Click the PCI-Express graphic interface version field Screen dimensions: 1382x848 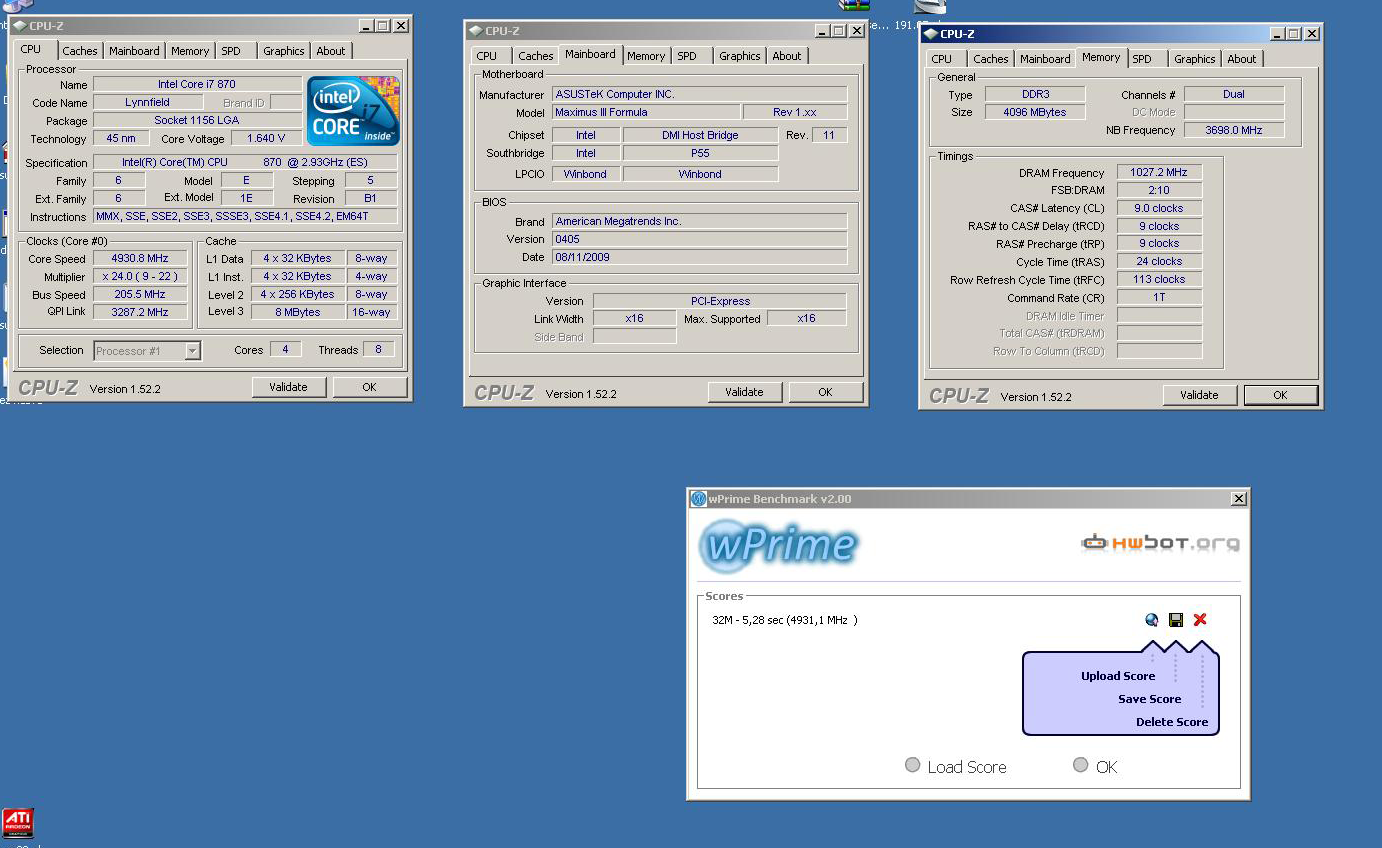pyautogui.click(x=720, y=301)
